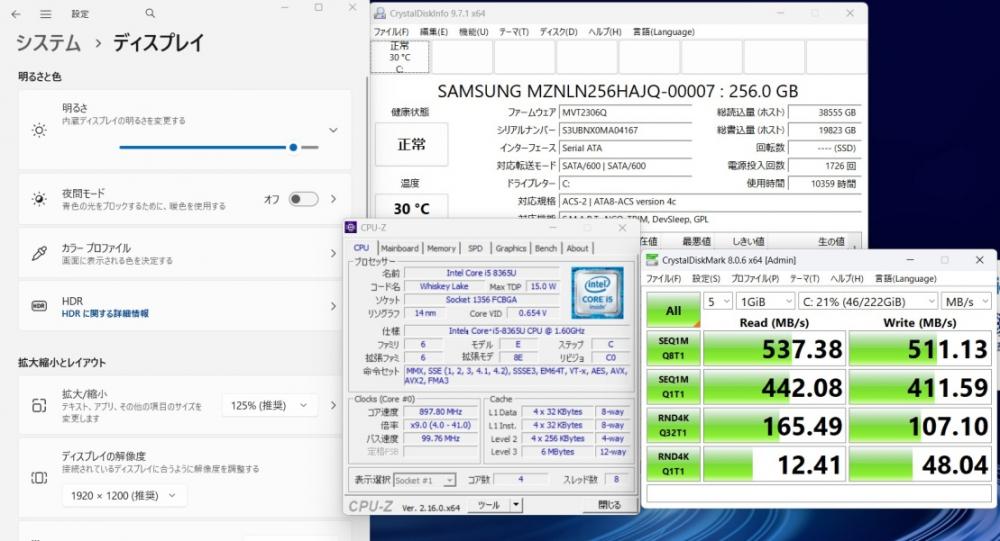Image resolution: width=1000 pixels, height=541 pixels.
Task: Expand the brightness section chevron
Action: (333, 130)
